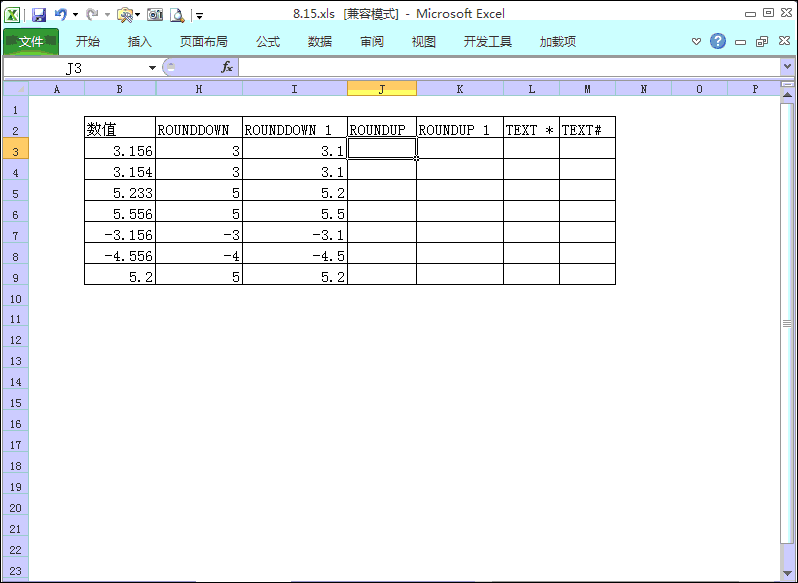Click the camera icon in quick access toolbar
This screenshot has width=798, height=583.
click(x=155, y=15)
